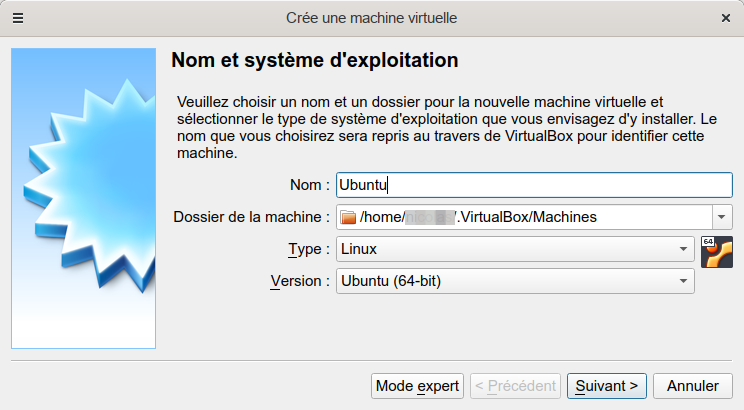
Task: Click the blue starburst wizard image
Action: (x=83, y=198)
